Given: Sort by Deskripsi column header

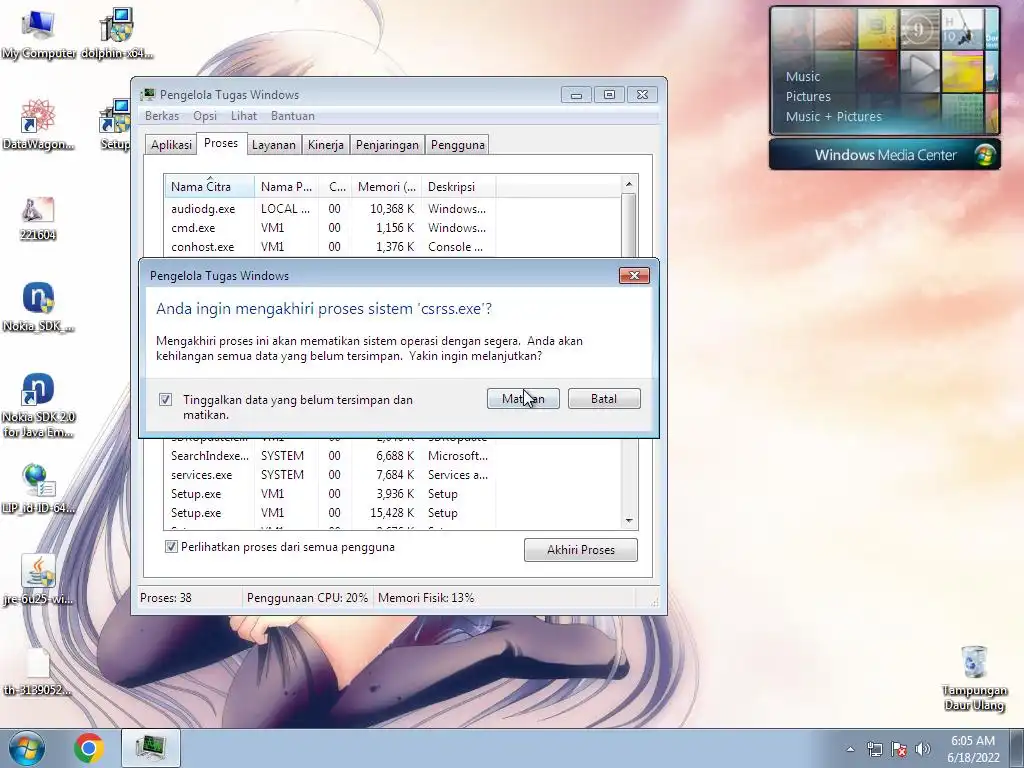Looking at the screenshot, I should tap(458, 187).
